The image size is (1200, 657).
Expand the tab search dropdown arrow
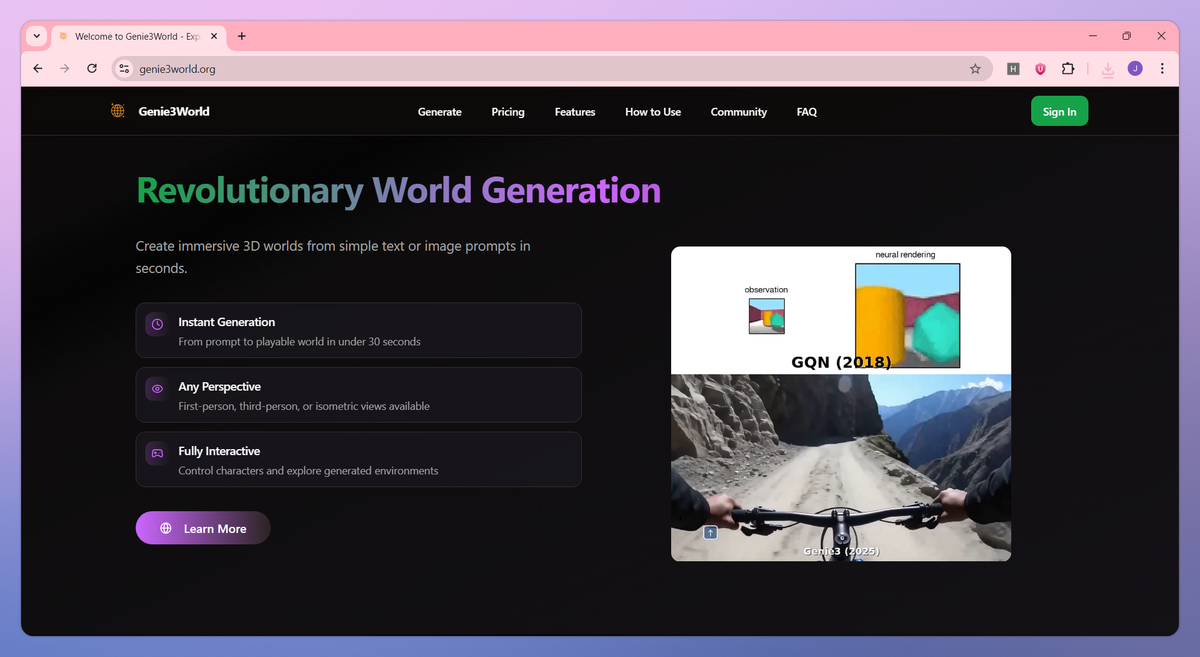pyautogui.click(x=37, y=36)
